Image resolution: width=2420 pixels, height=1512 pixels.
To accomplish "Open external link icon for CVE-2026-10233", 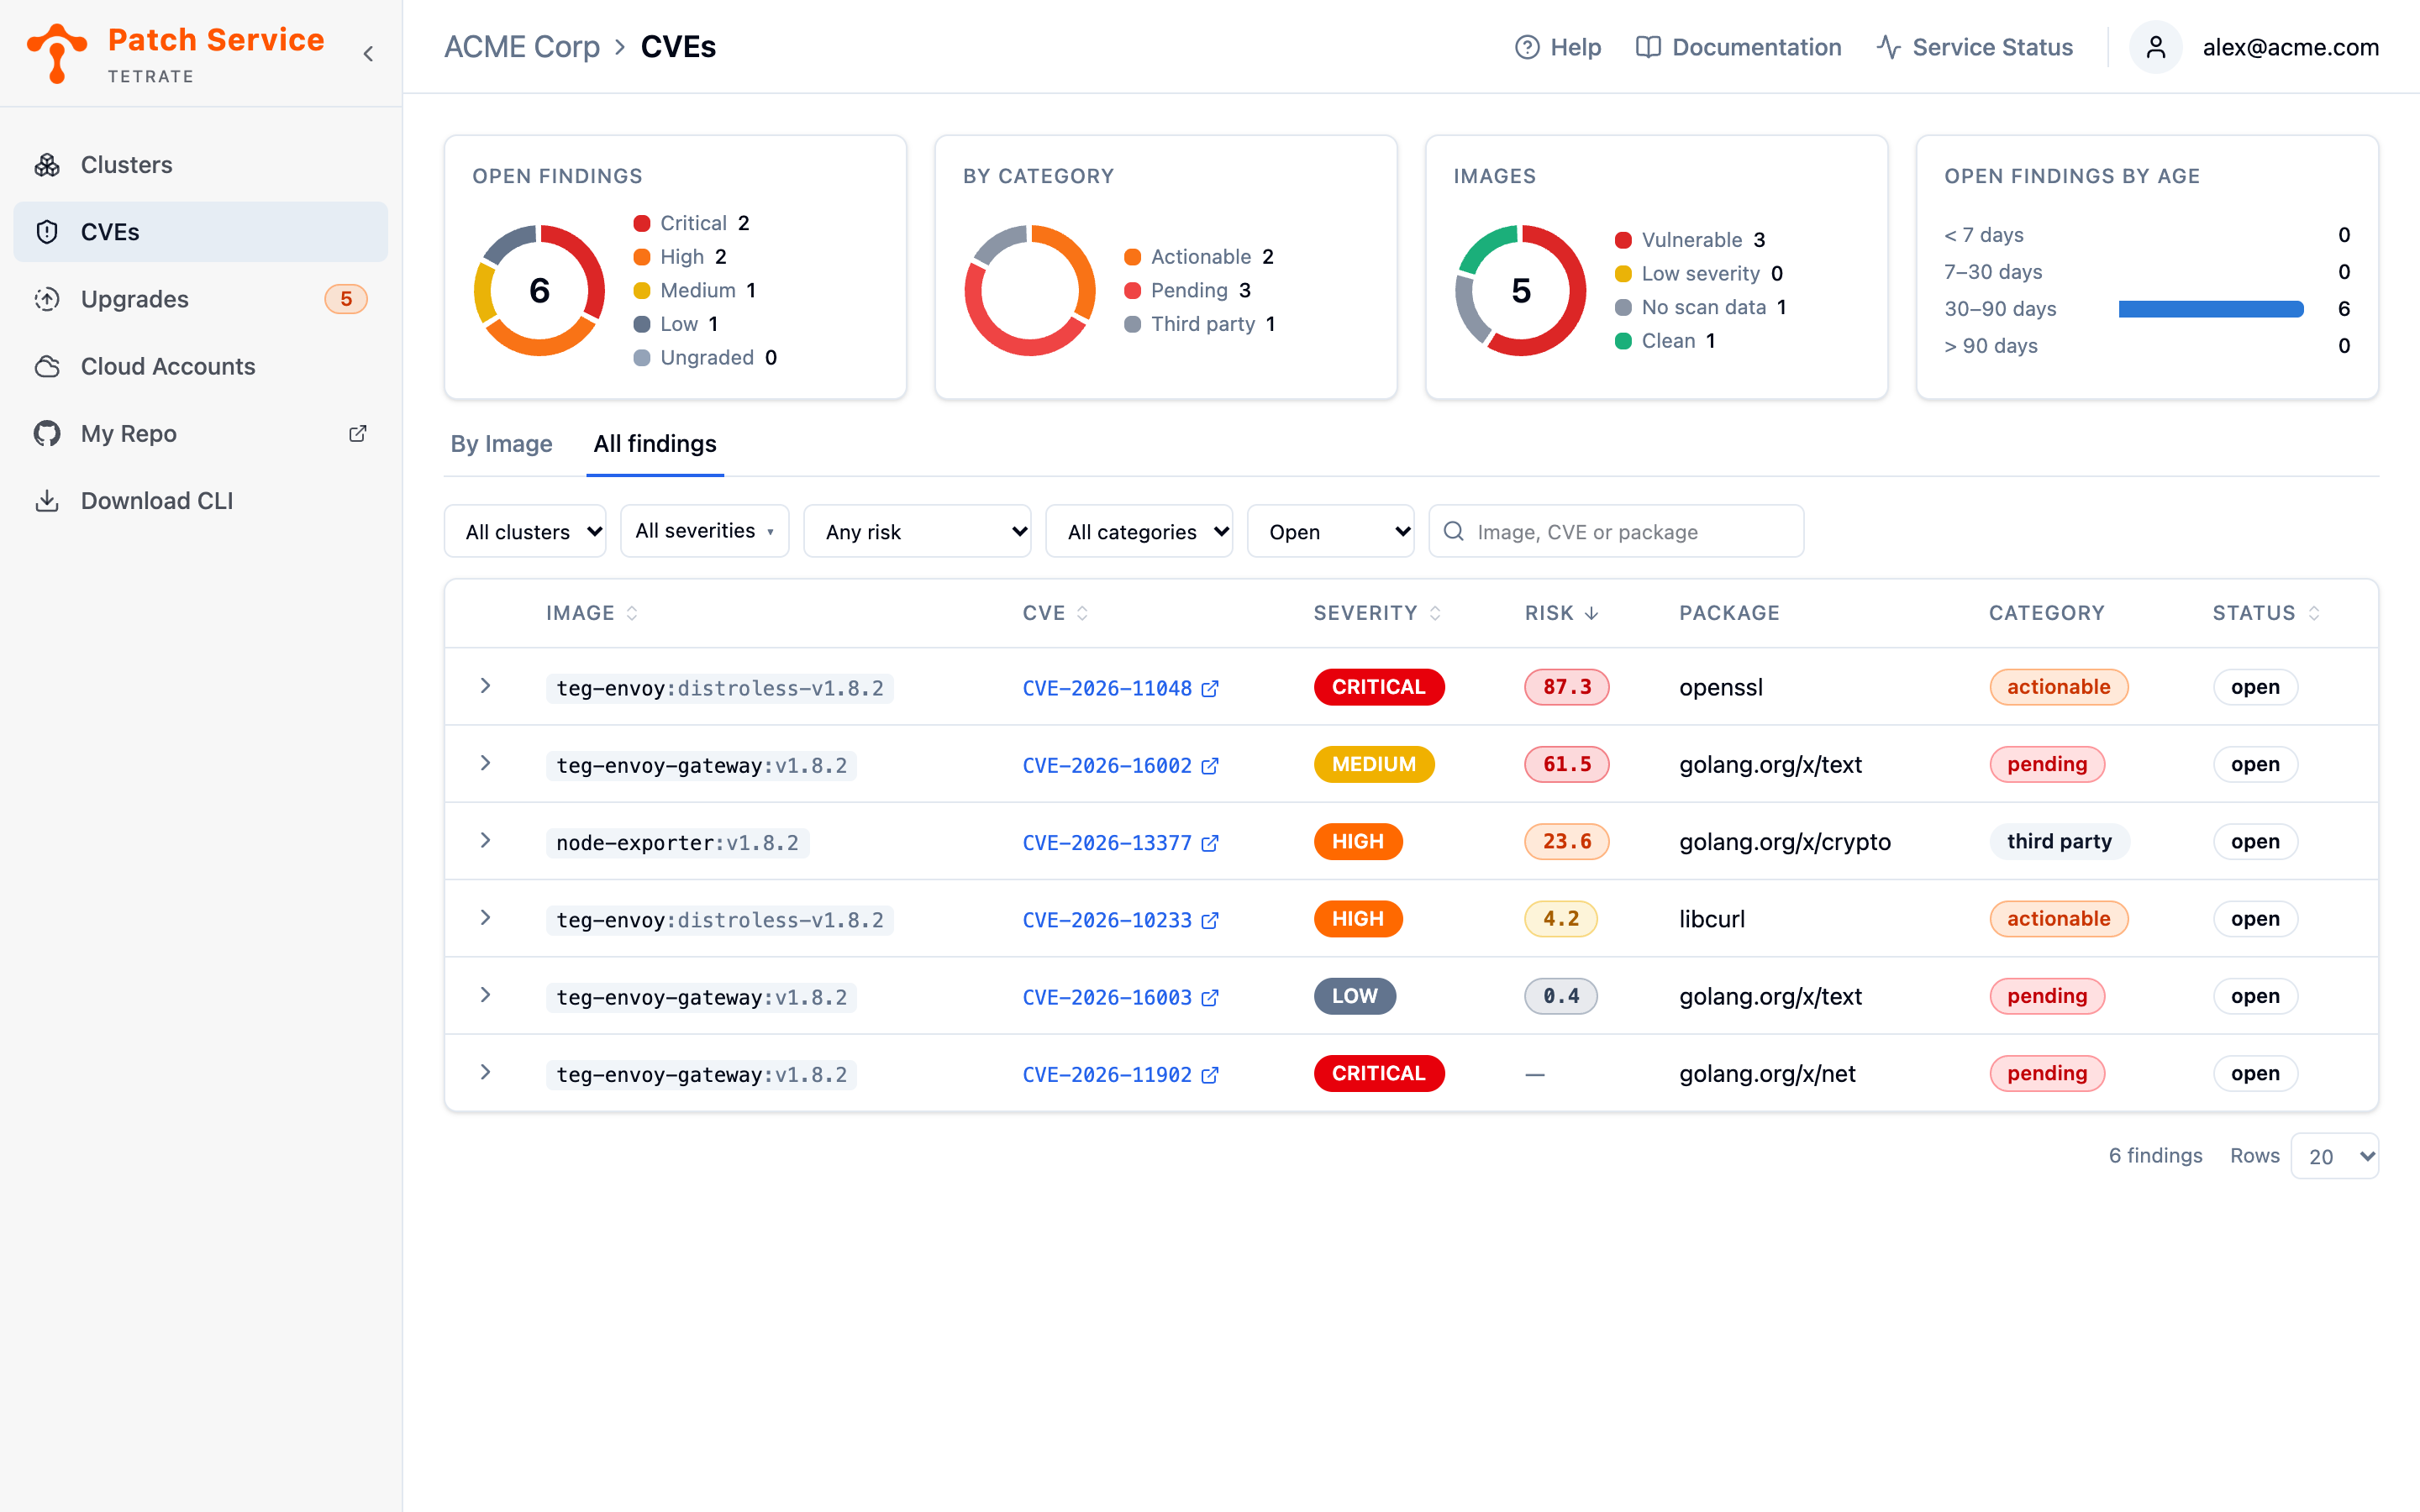I will point(1210,920).
